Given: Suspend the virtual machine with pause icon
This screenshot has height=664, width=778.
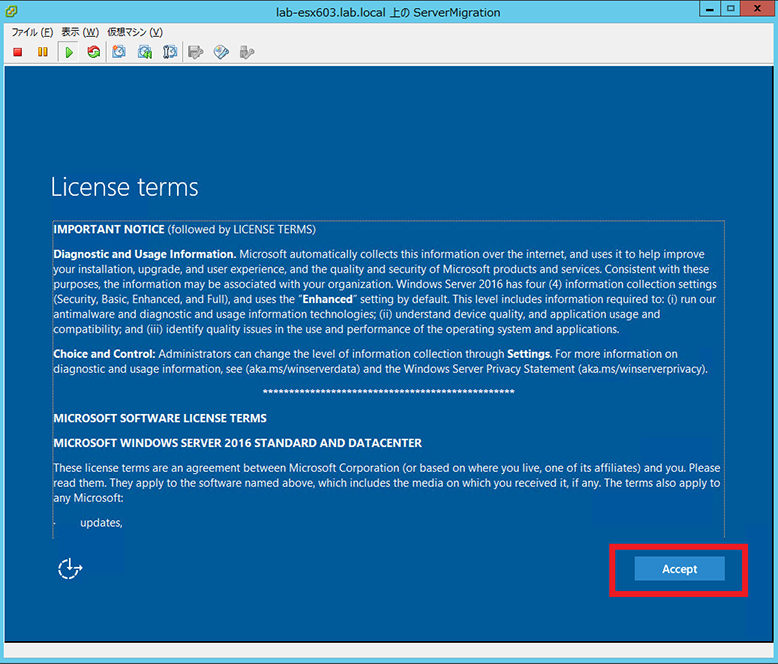Looking at the screenshot, I should pyautogui.click(x=43, y=52).
